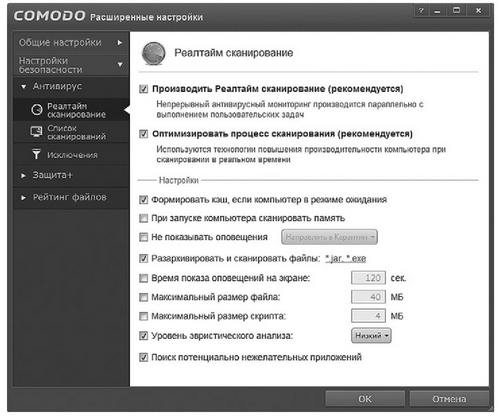Expand Рейтинг файлов section
Screen dimensions: 502x419
point(23,198)
